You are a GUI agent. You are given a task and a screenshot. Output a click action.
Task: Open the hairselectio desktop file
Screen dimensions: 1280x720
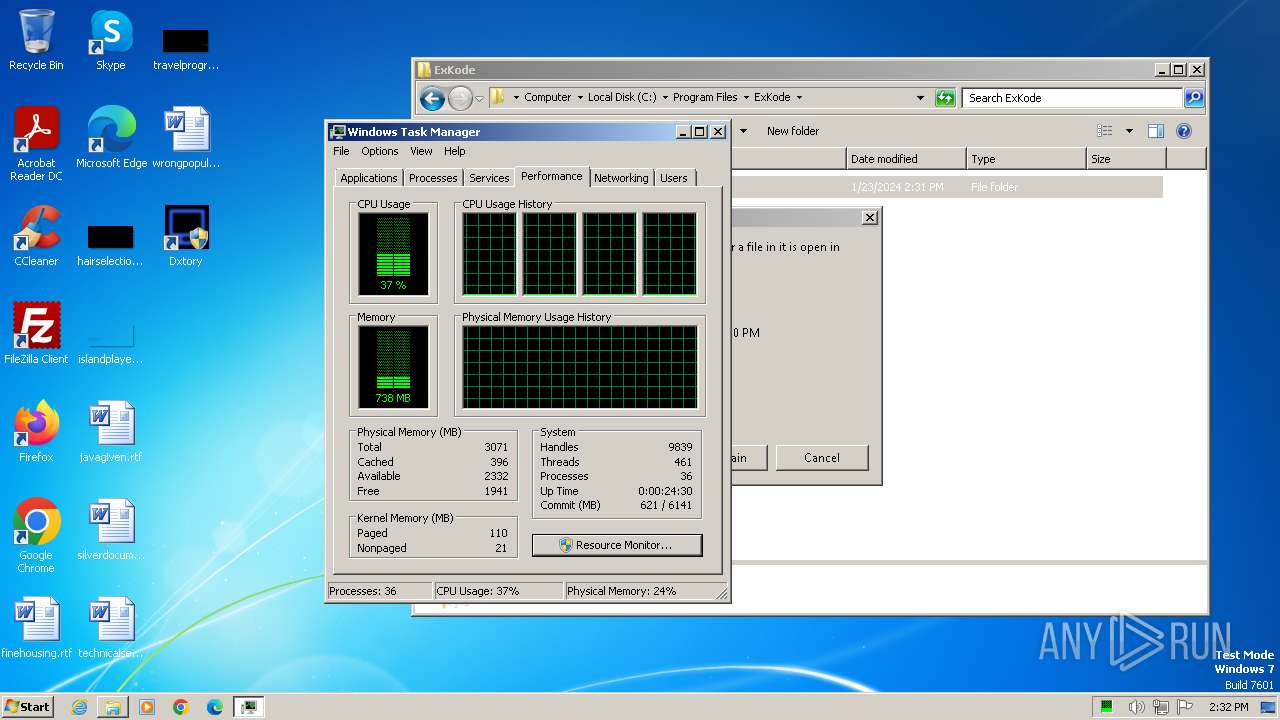[111, 245]
